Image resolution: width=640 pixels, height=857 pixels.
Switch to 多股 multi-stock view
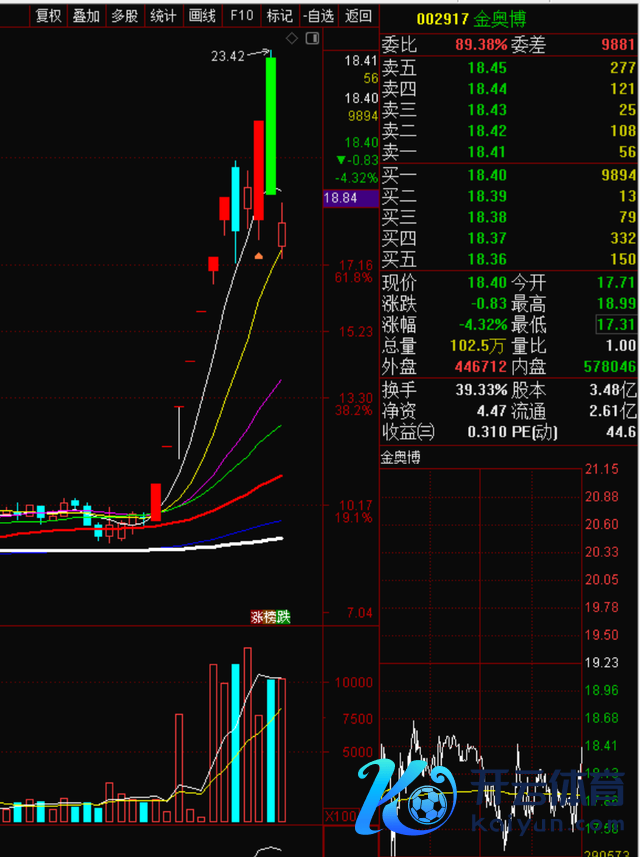[x=125, y=15]
